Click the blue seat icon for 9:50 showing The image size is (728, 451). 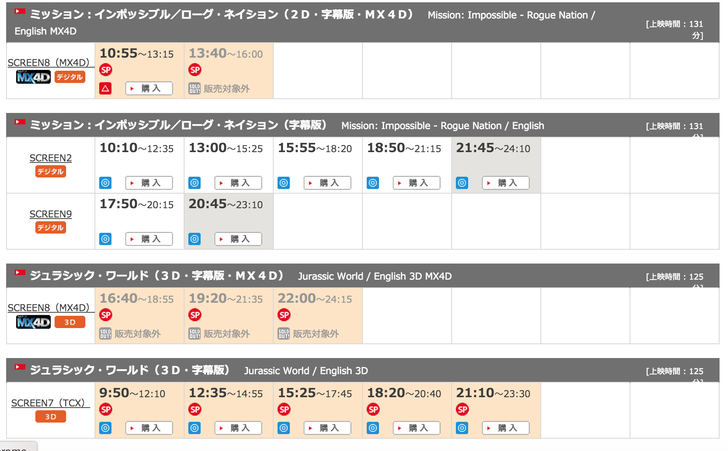click(105, 428)
